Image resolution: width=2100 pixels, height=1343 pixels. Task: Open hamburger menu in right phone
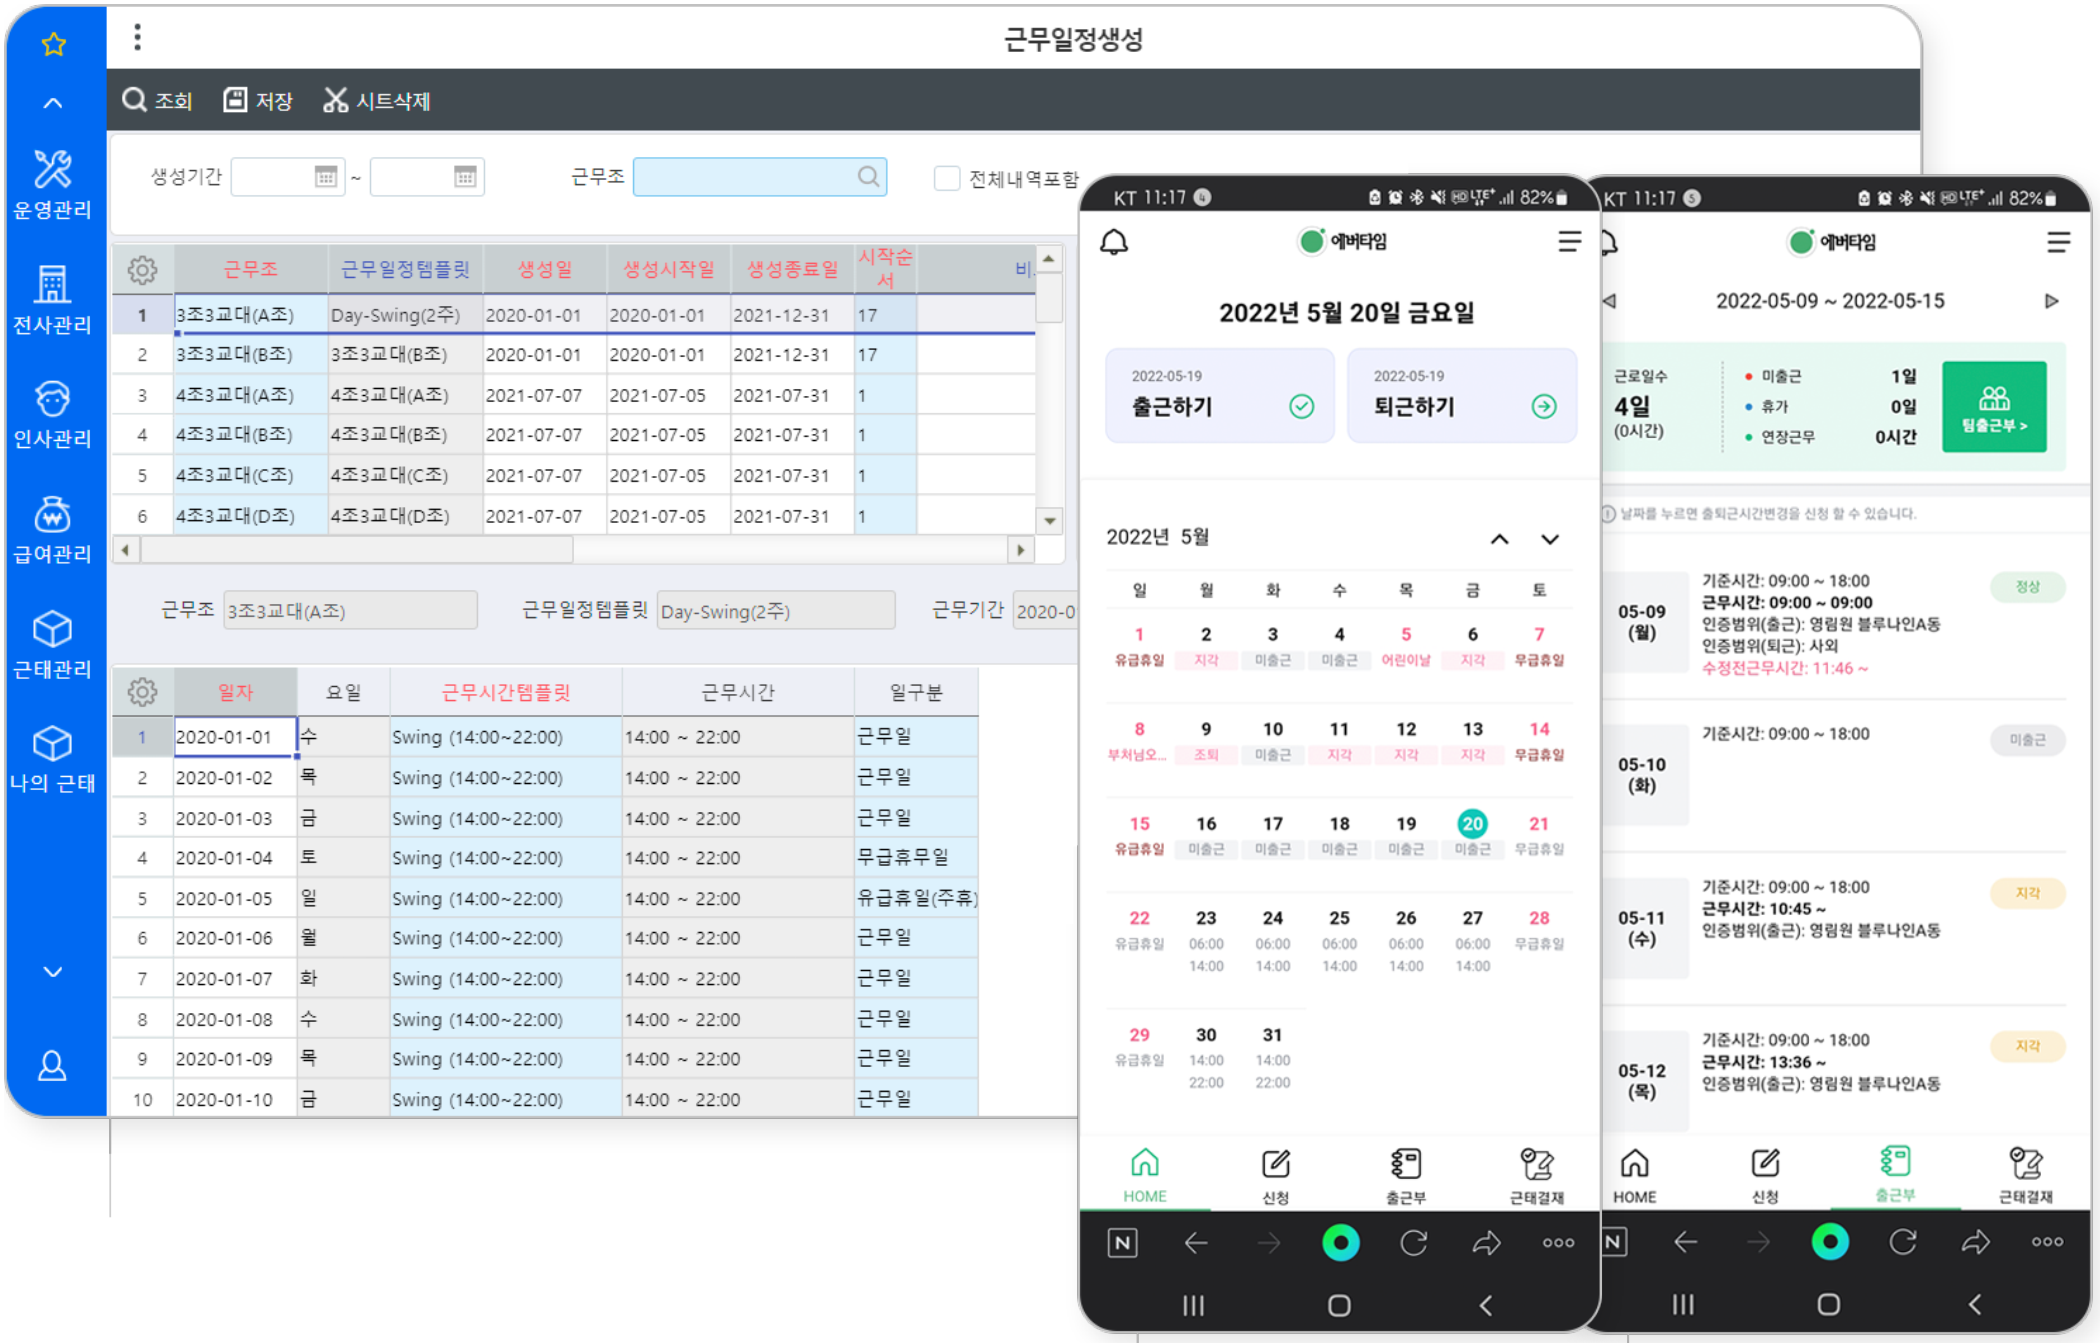coord(2058,242)
